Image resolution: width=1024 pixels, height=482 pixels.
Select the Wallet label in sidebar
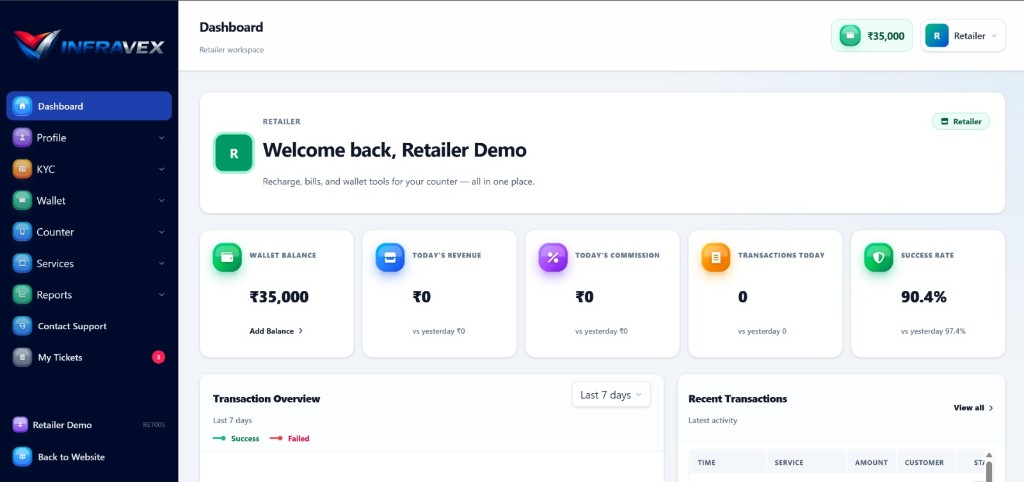pos(51,201)
